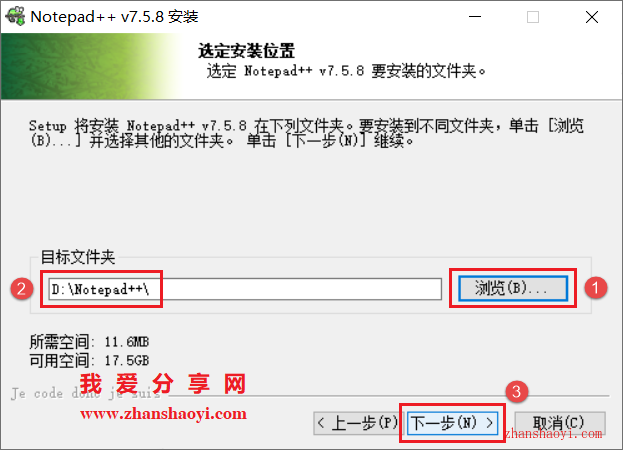Image resolution: width=623 pixels, height=450 pixels.
Task: Click the Notepad++ v7.5.8 安装 title text
Action: pyautogui.click(x=114, y=17)
